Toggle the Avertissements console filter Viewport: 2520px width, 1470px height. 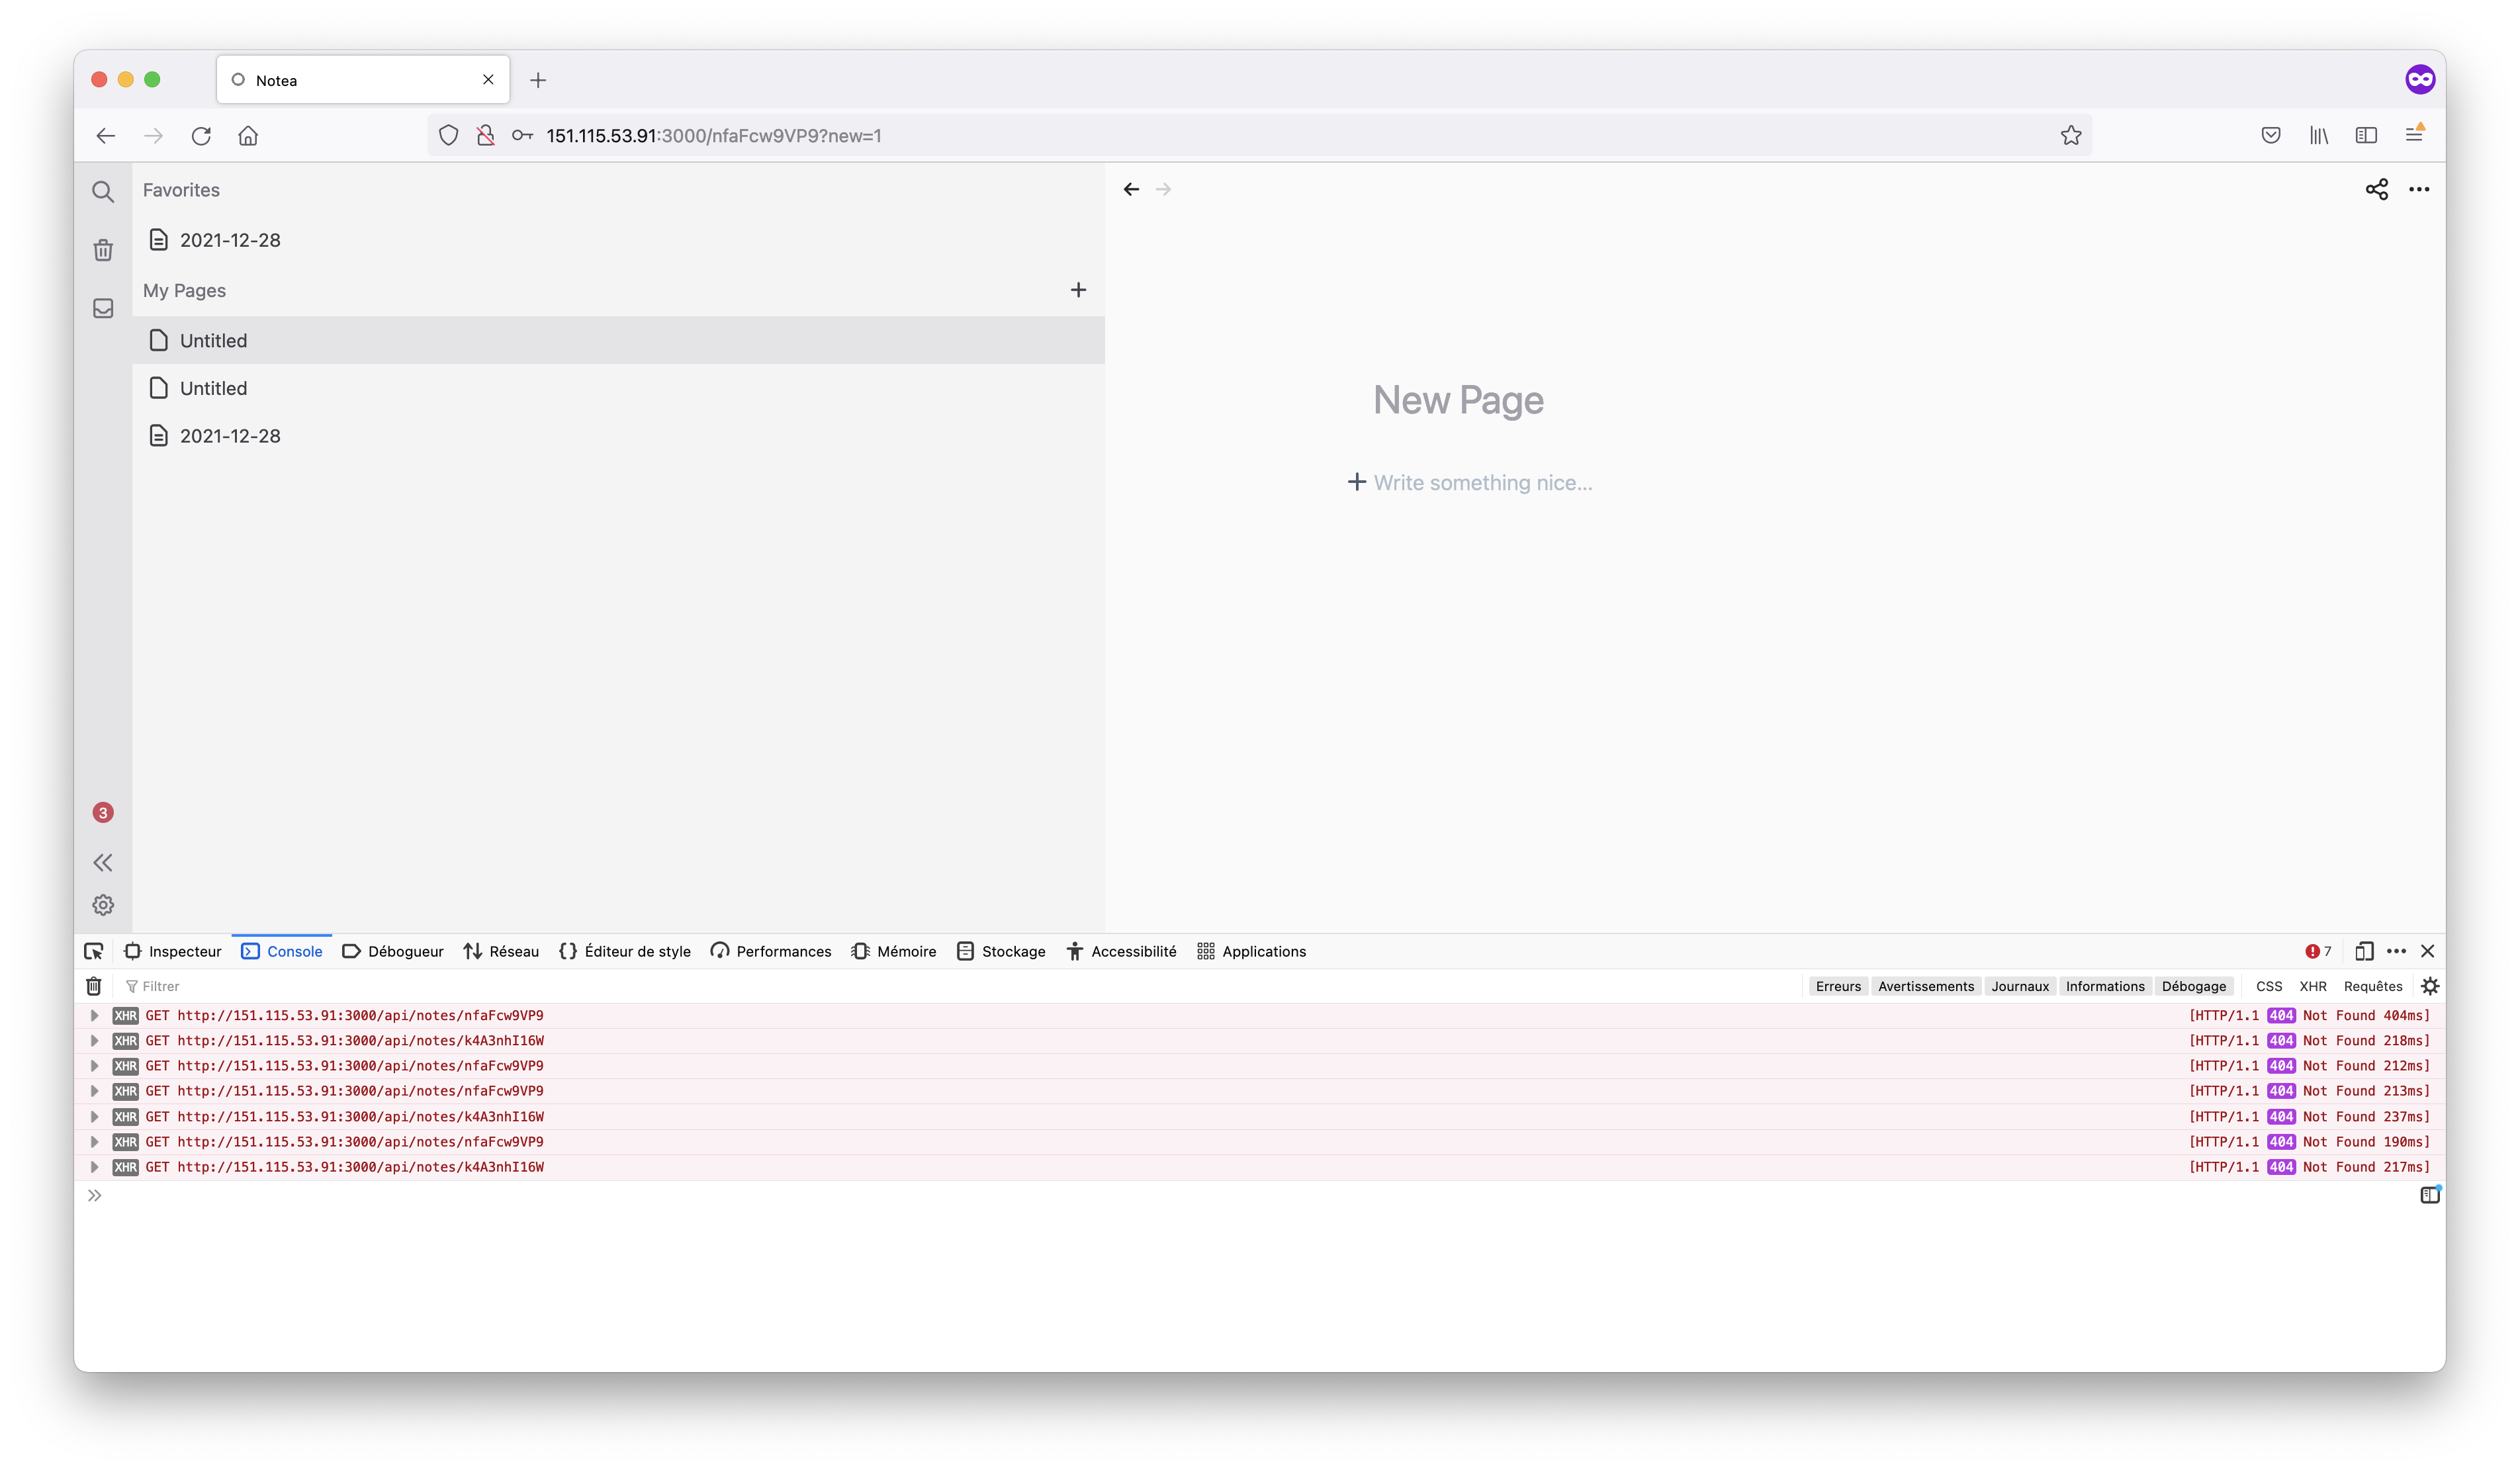point(1925,986)
